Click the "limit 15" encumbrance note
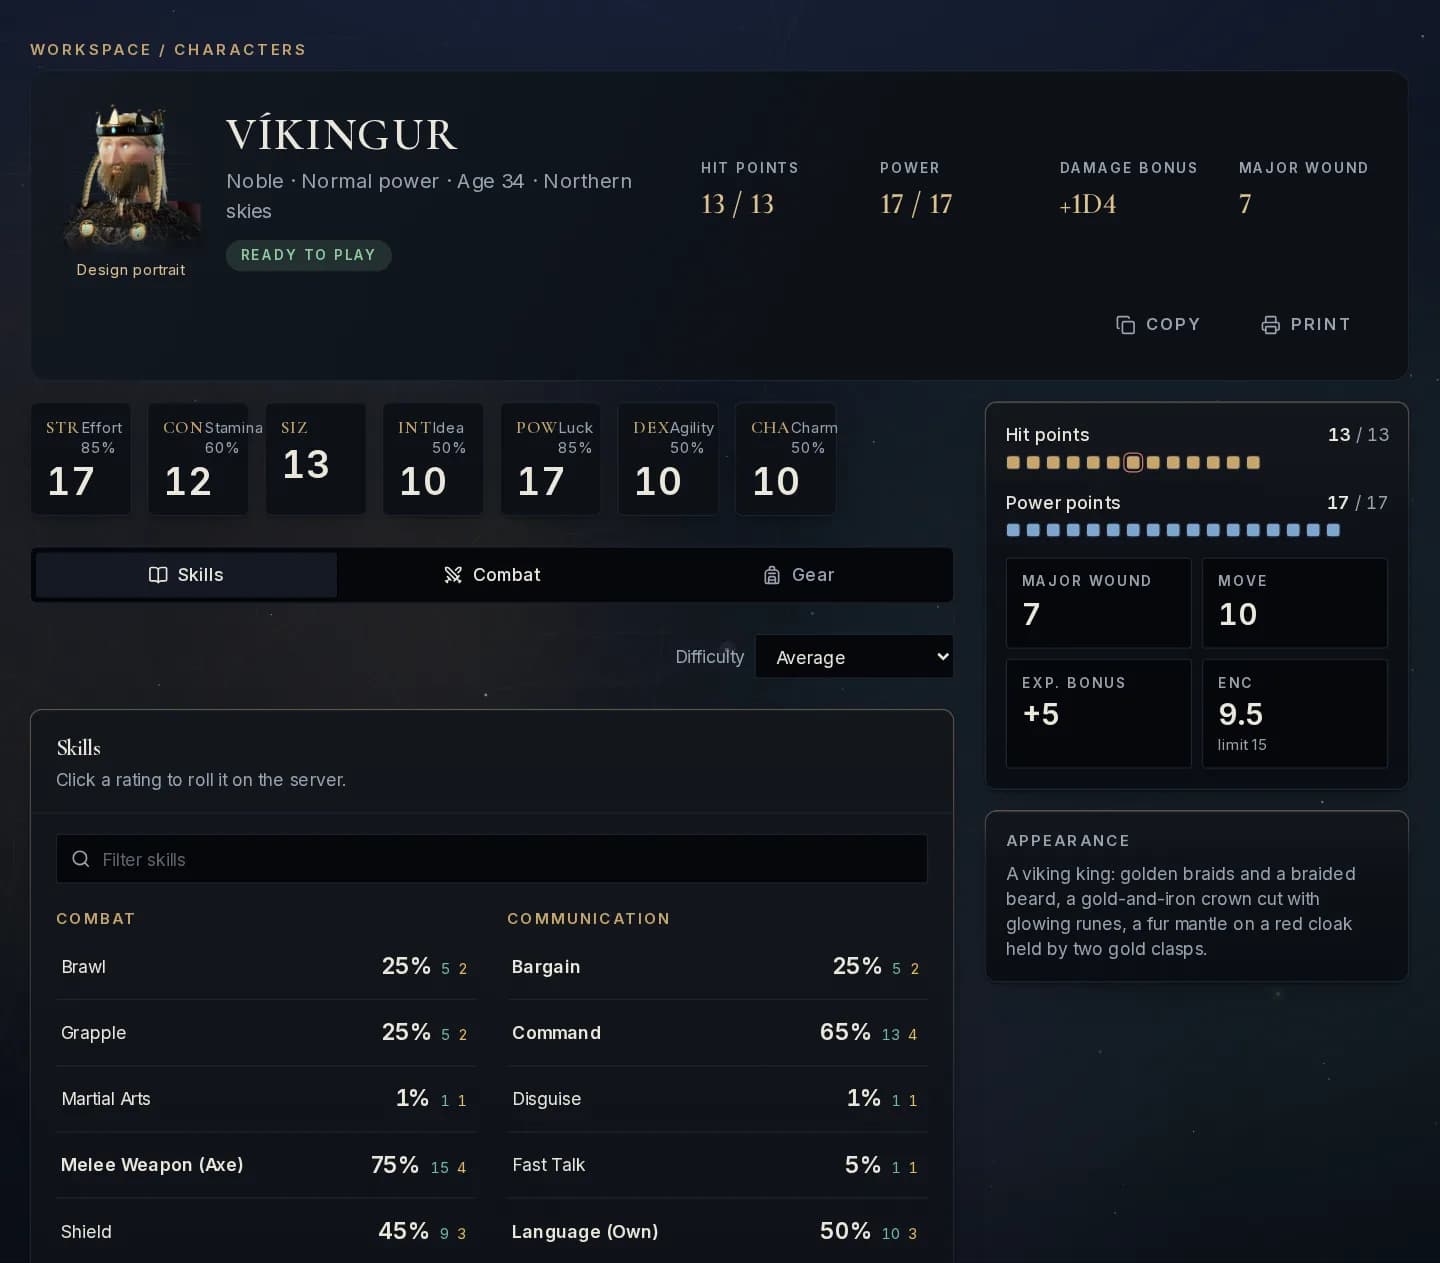 pos(1242,745)
